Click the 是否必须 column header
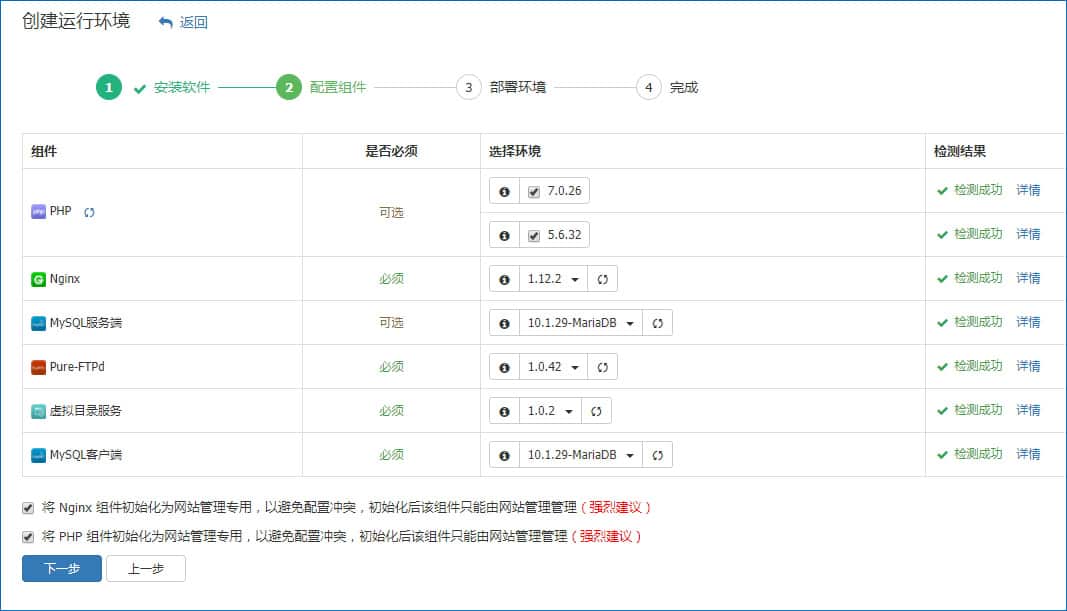Screen dimensions: 1067x611 (391, 151)
